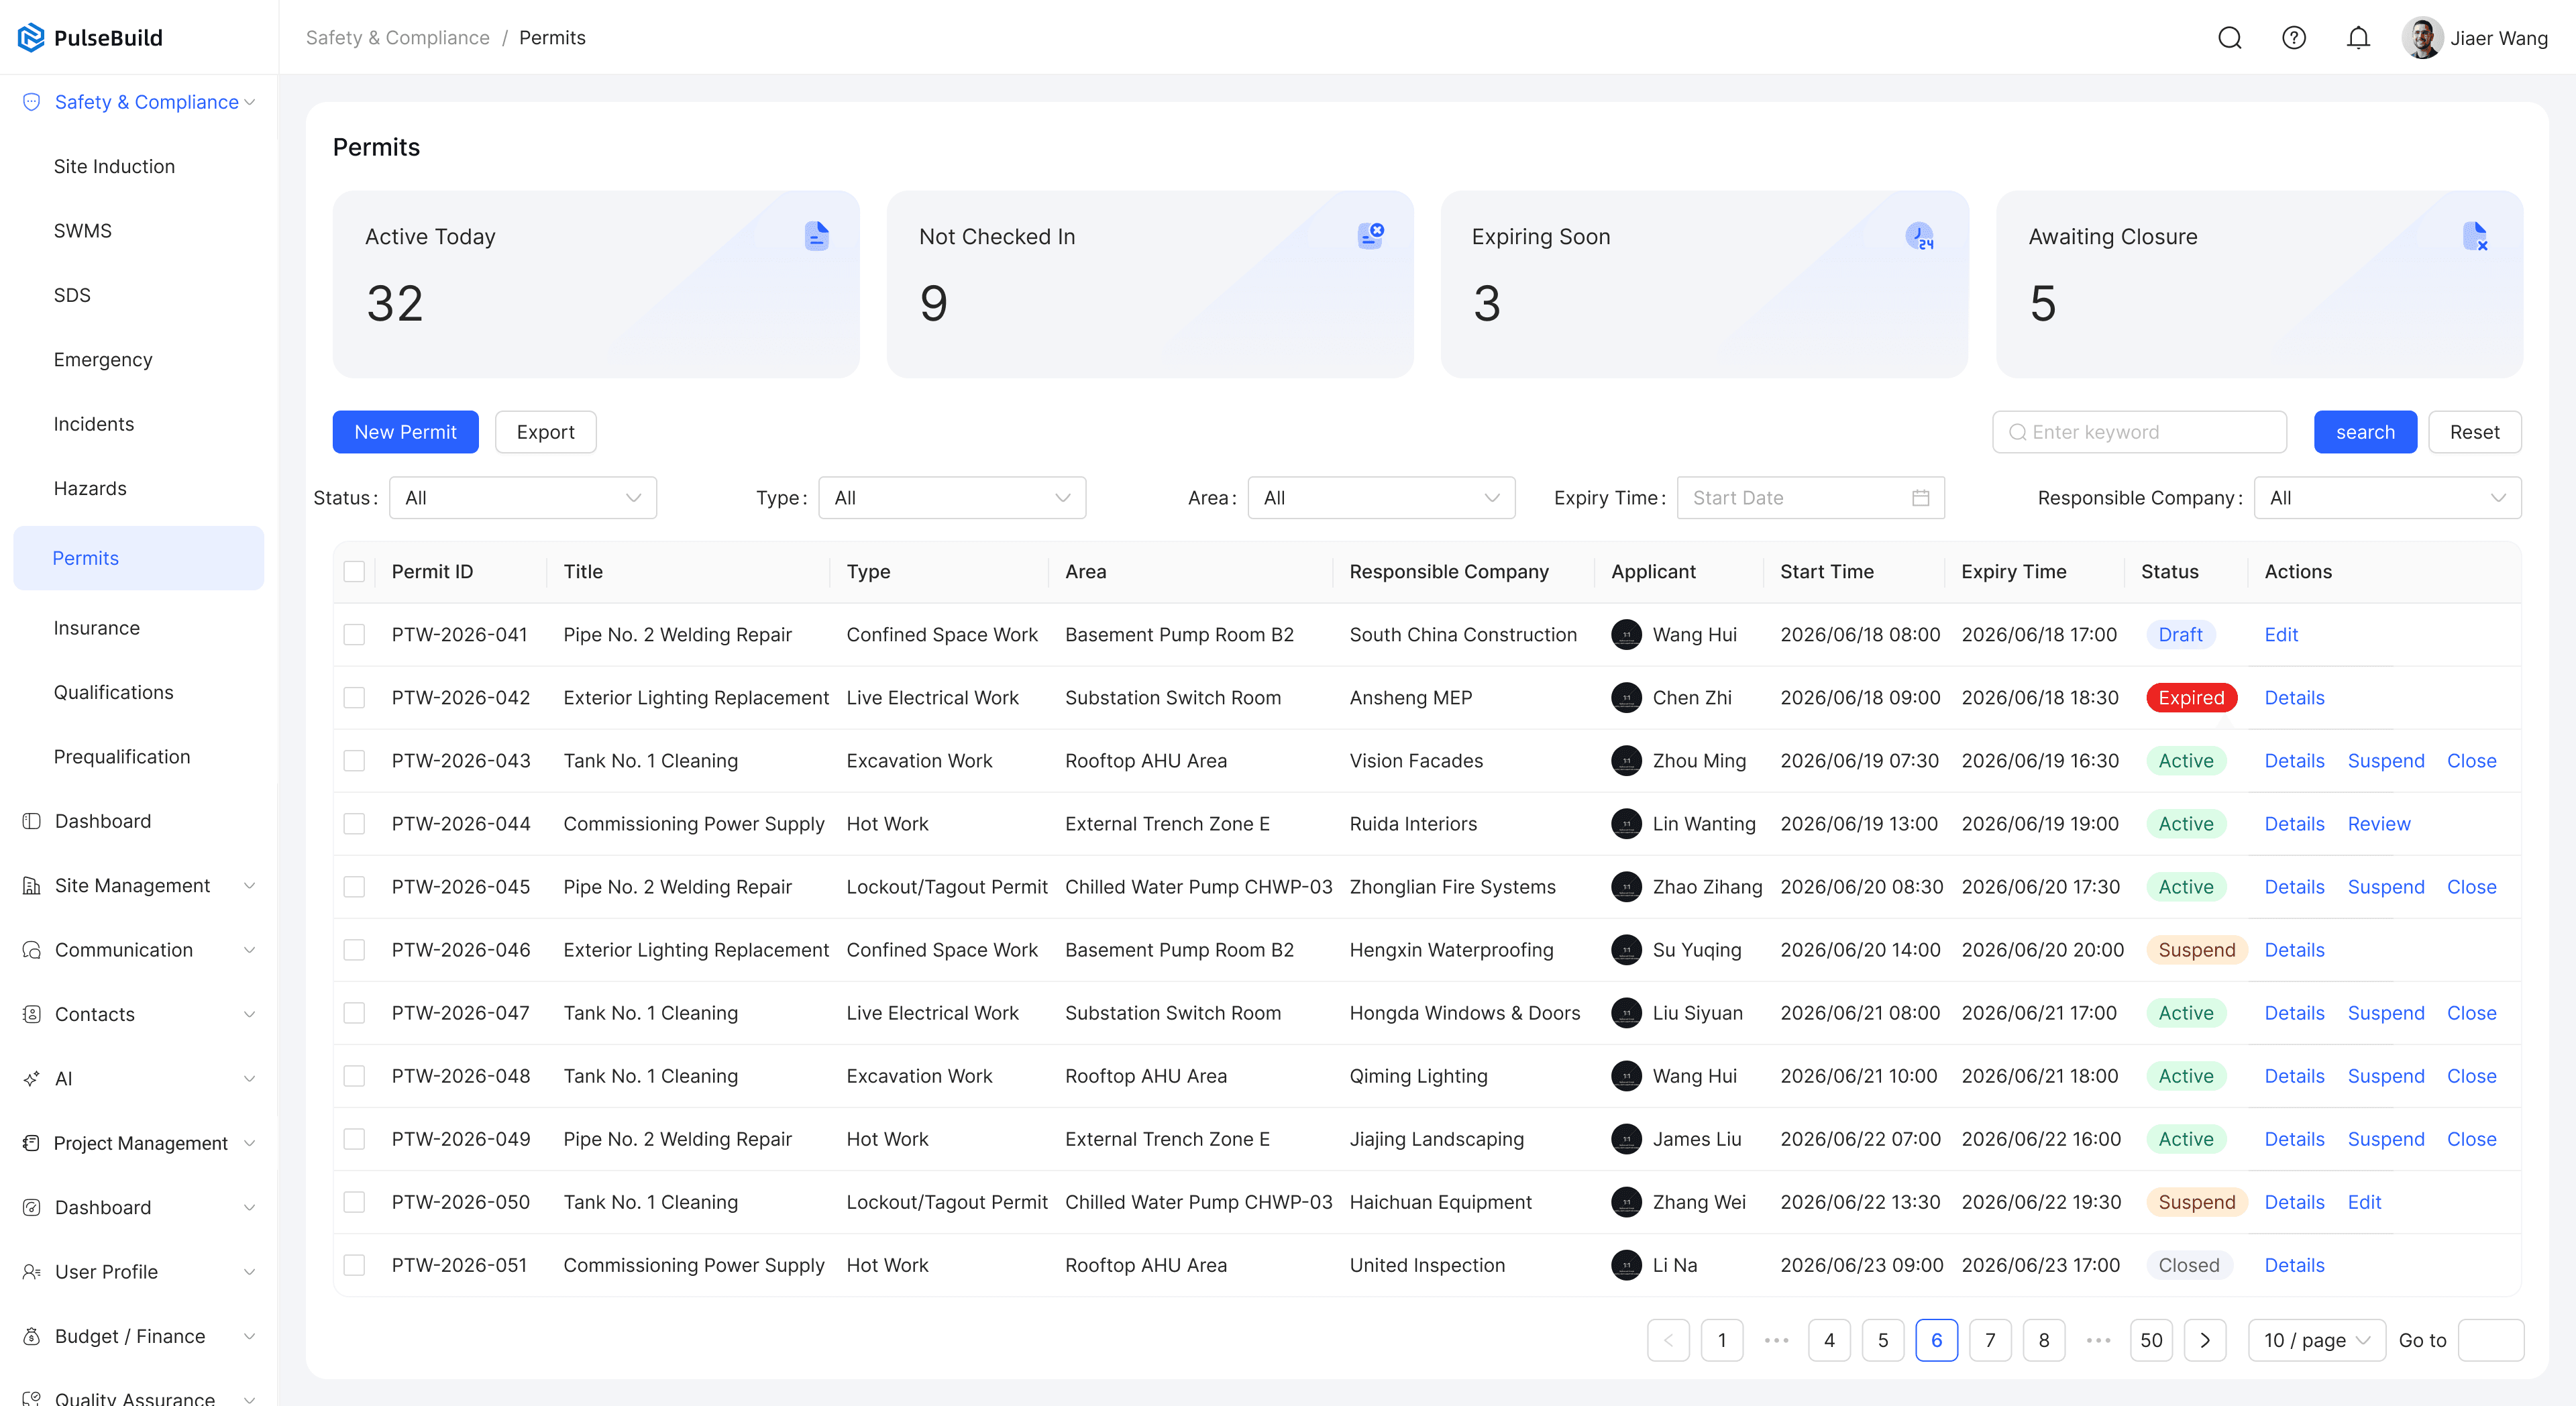The height and width of the screenshot is (1406, 2576).
Task: Click Jiaer Wang's profile avatar
Action: point(2422,38)
